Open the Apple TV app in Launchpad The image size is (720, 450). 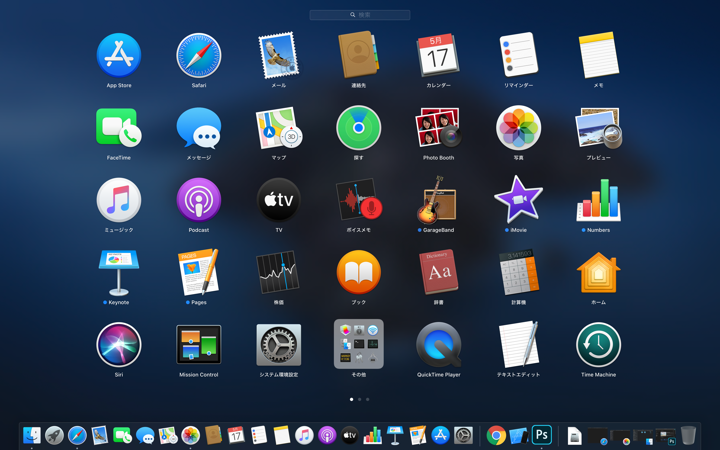pos(279,200)
